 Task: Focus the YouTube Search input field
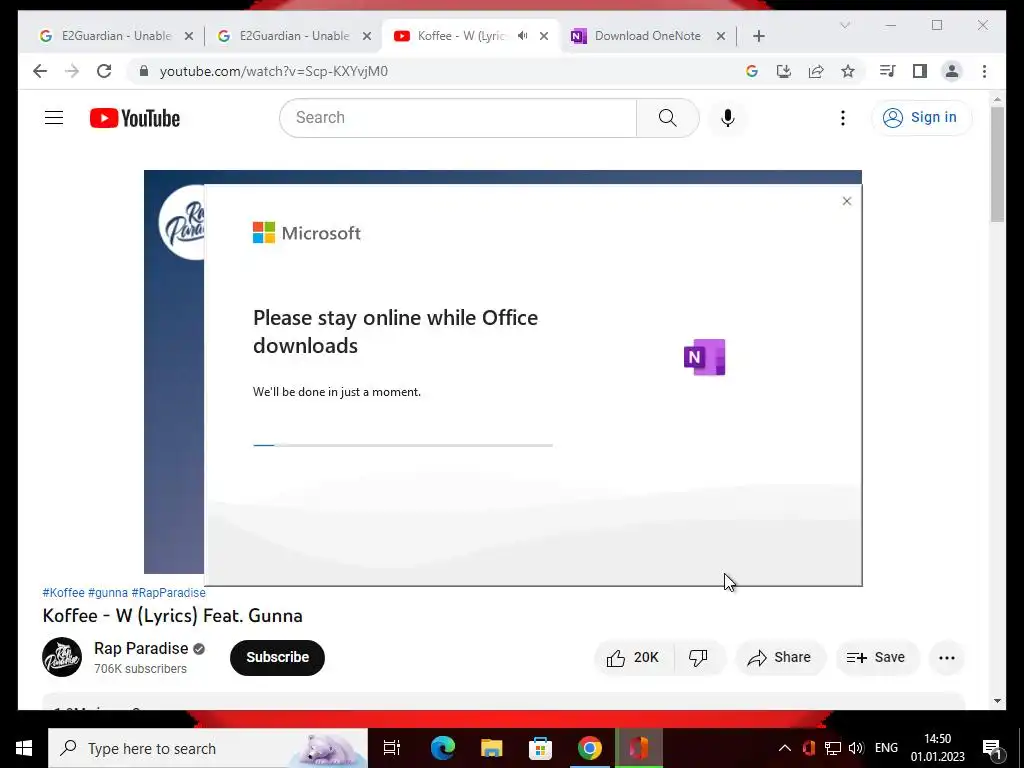[x=458, y=118]
